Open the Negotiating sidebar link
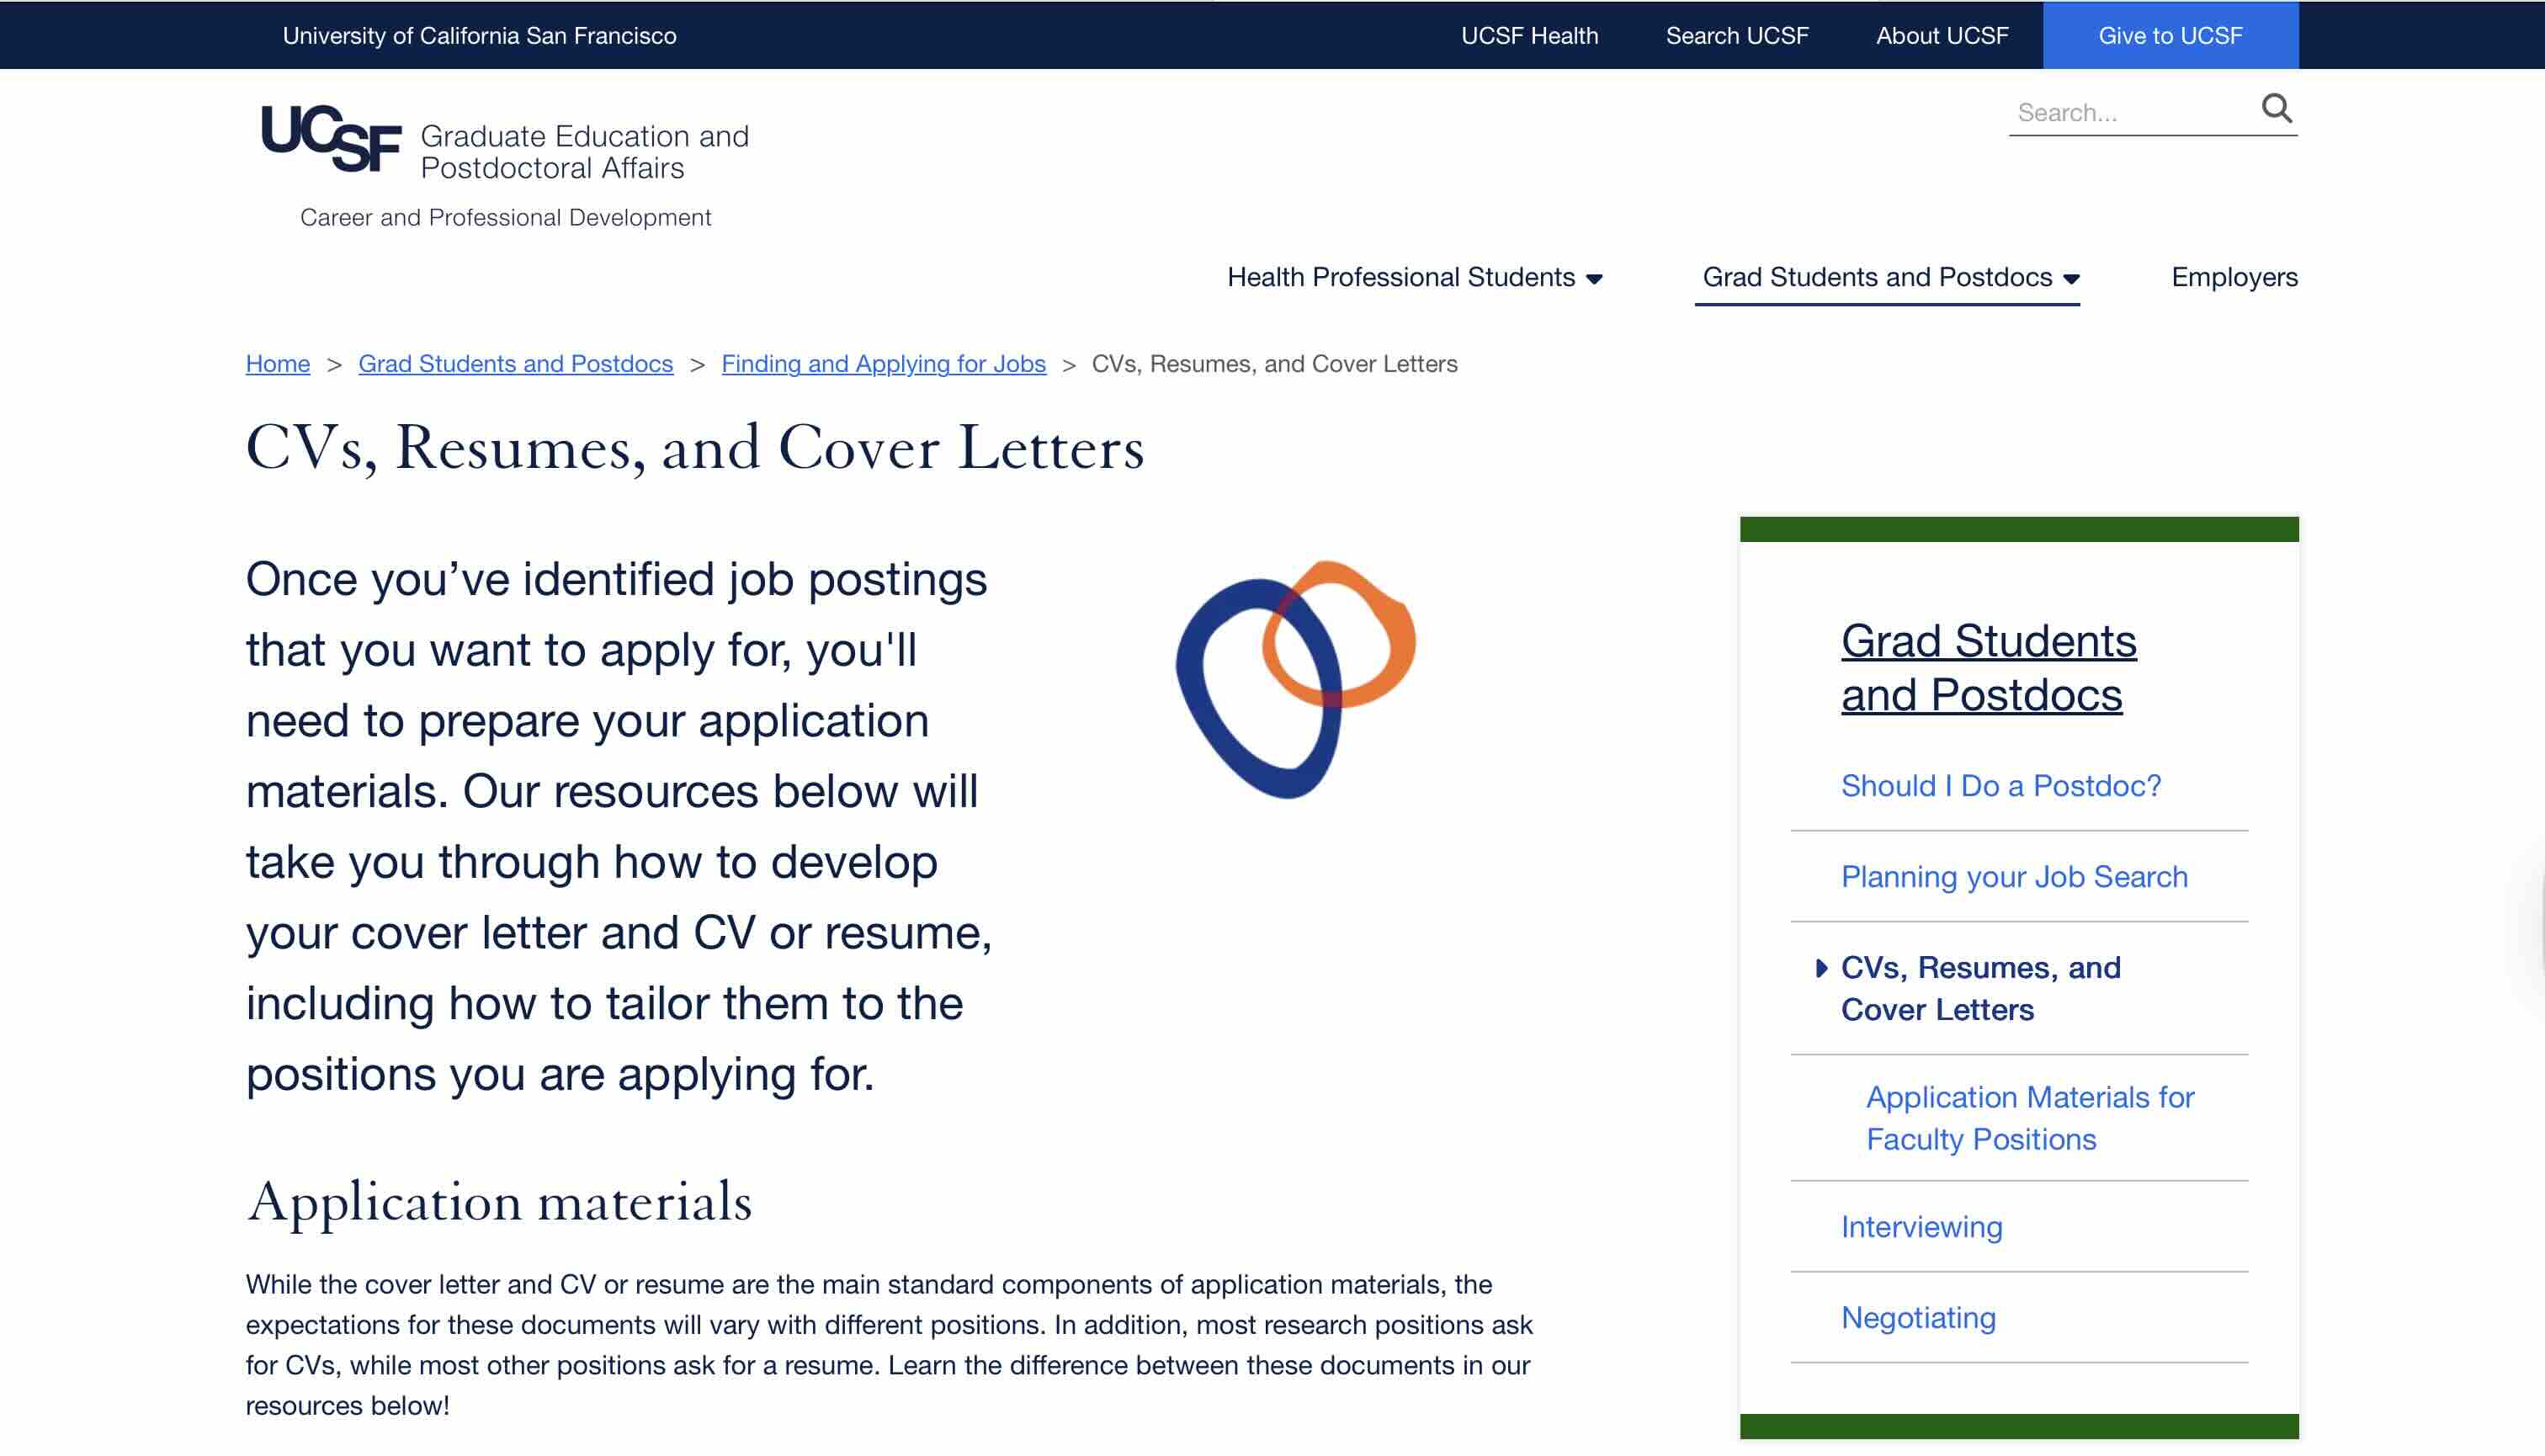 [1918, 1318]
